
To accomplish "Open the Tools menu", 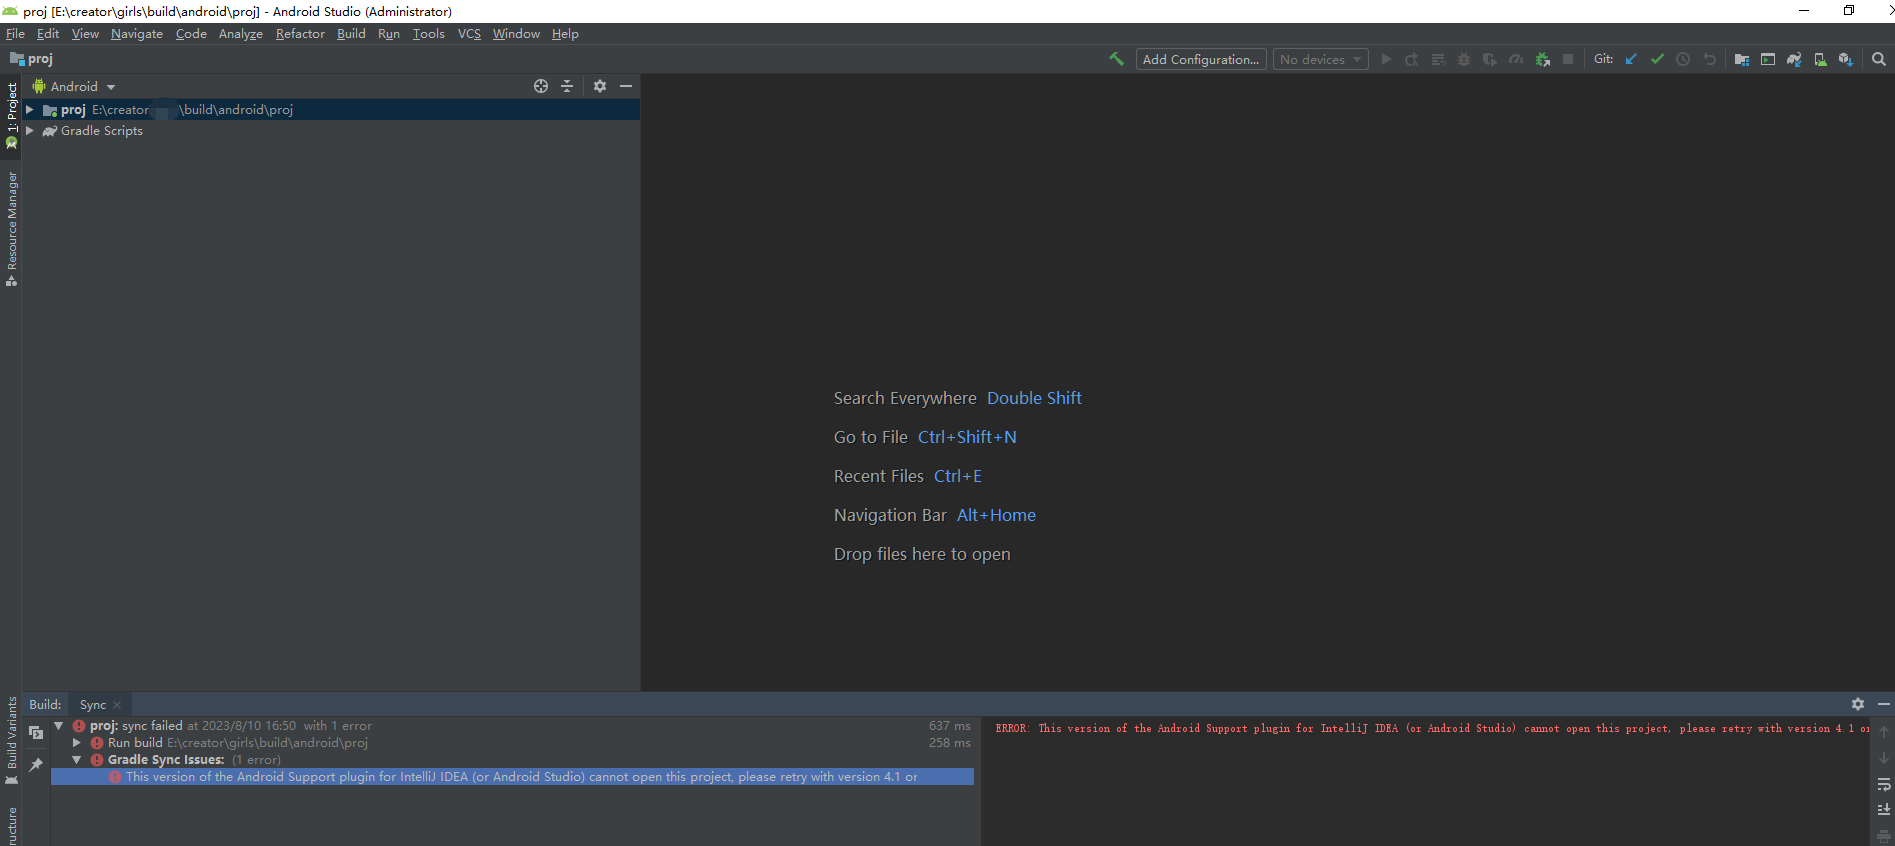I will pos(429,34).
